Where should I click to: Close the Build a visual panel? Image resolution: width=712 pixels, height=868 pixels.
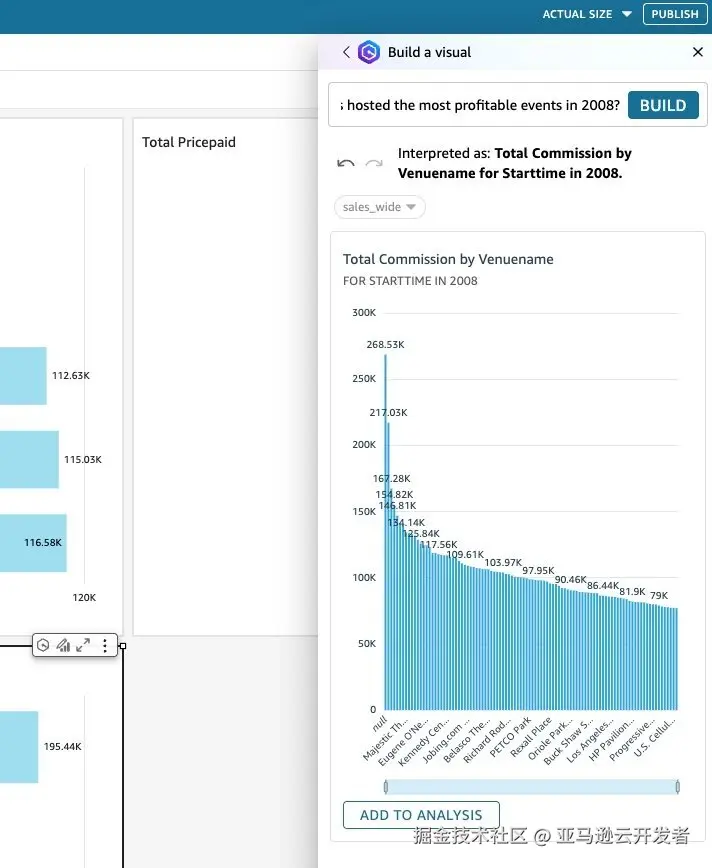[698, 52]
